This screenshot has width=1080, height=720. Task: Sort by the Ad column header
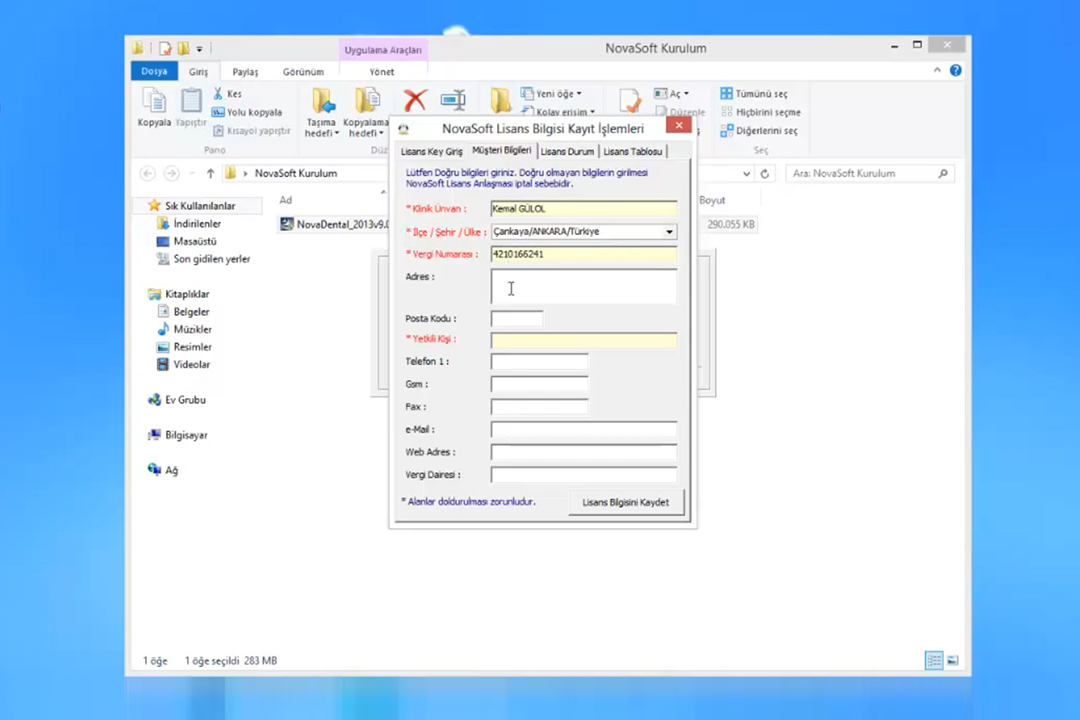[x=286, y=200]
